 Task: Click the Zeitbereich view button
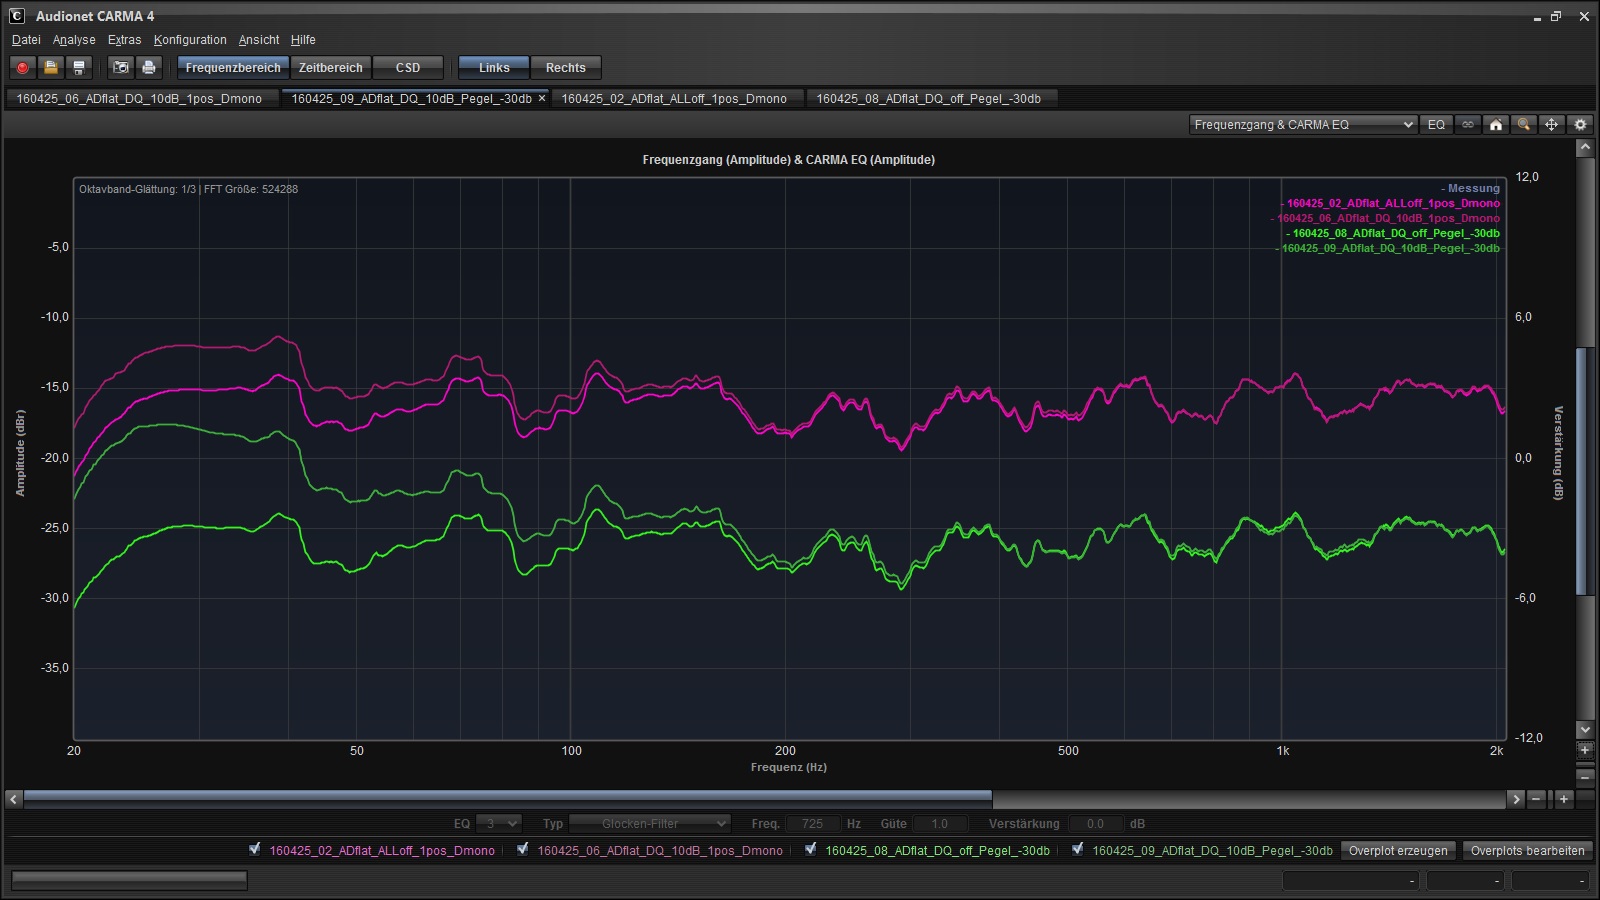330,68
